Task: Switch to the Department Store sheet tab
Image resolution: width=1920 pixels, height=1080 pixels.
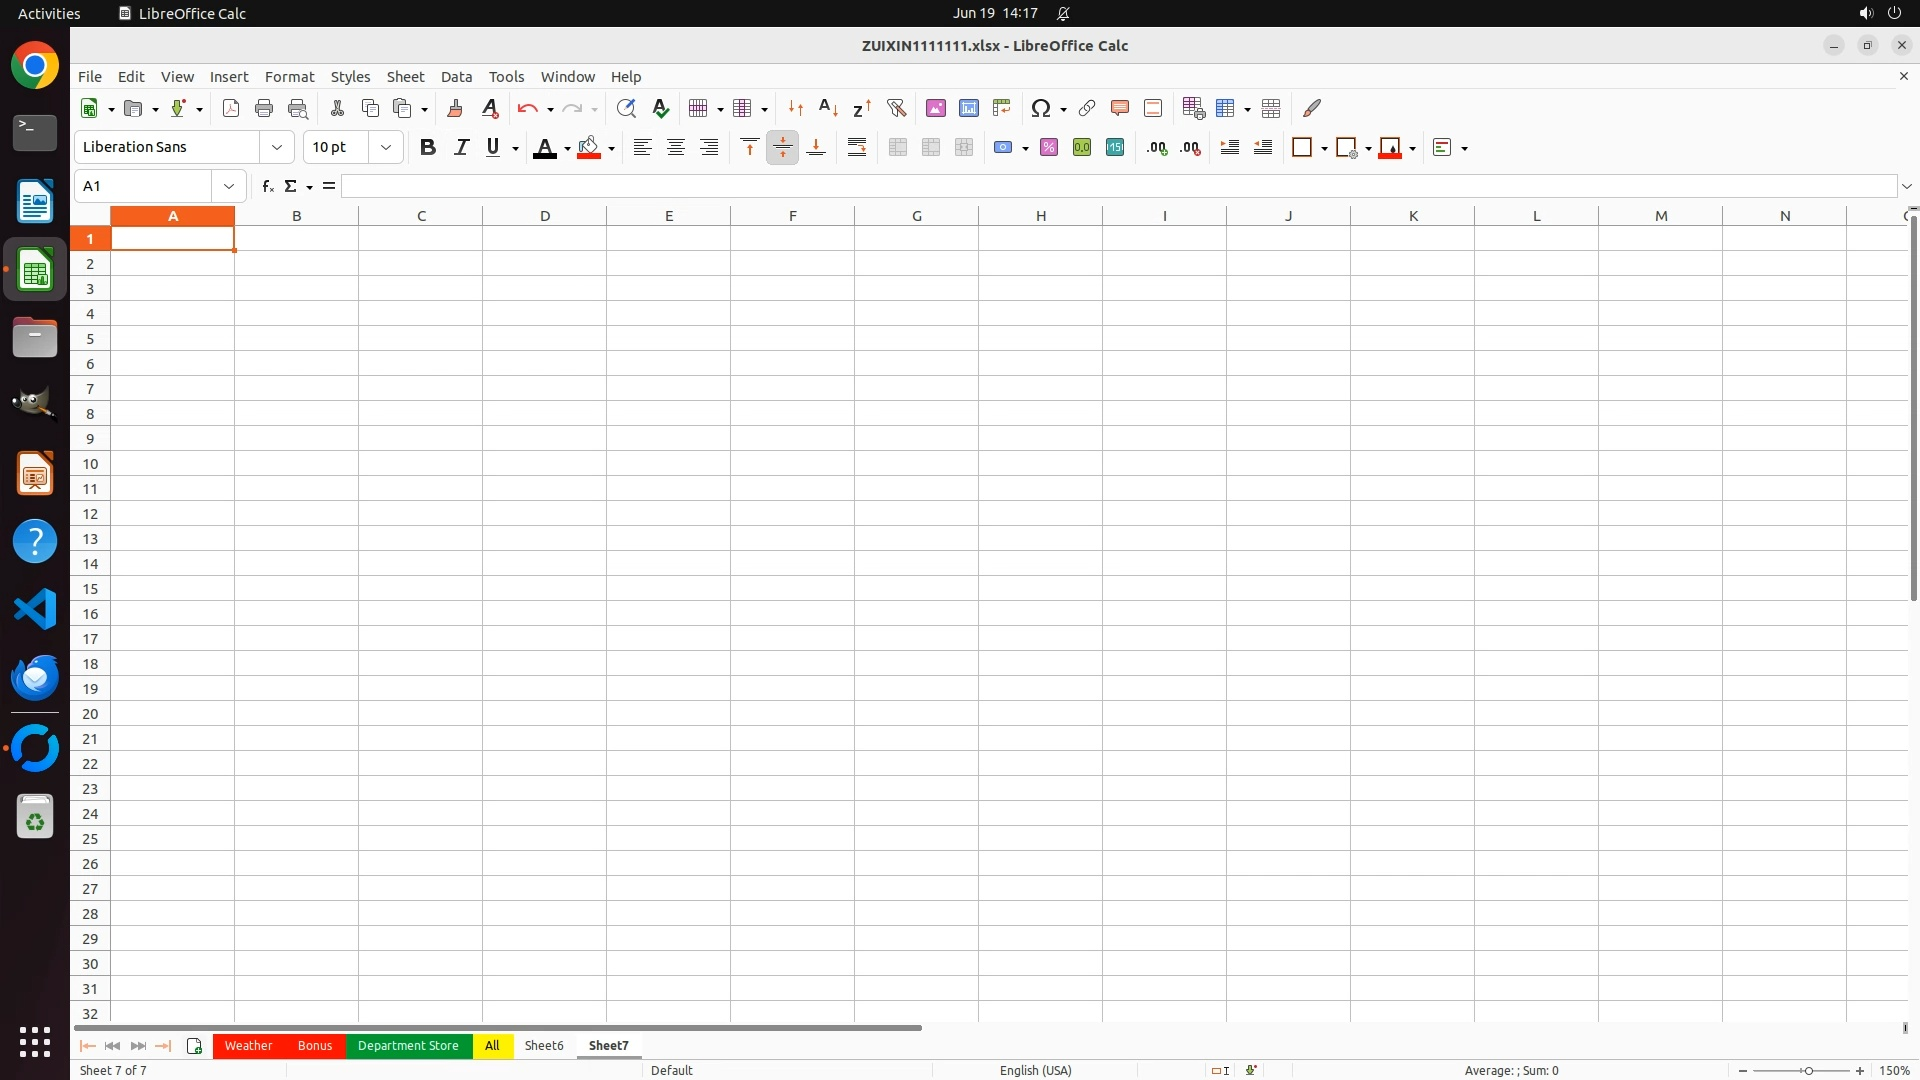Action: click(408, 1045)
